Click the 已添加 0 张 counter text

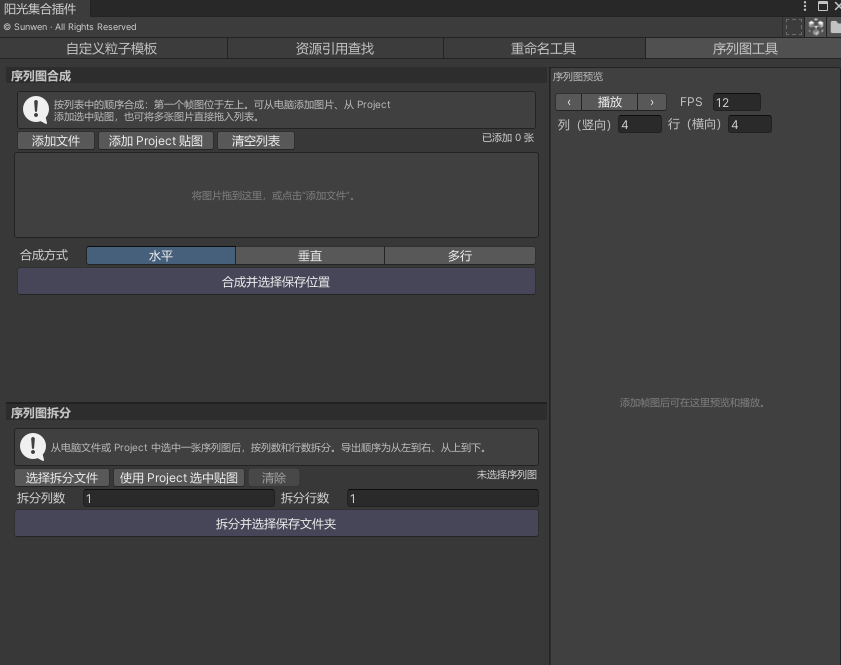508,138
